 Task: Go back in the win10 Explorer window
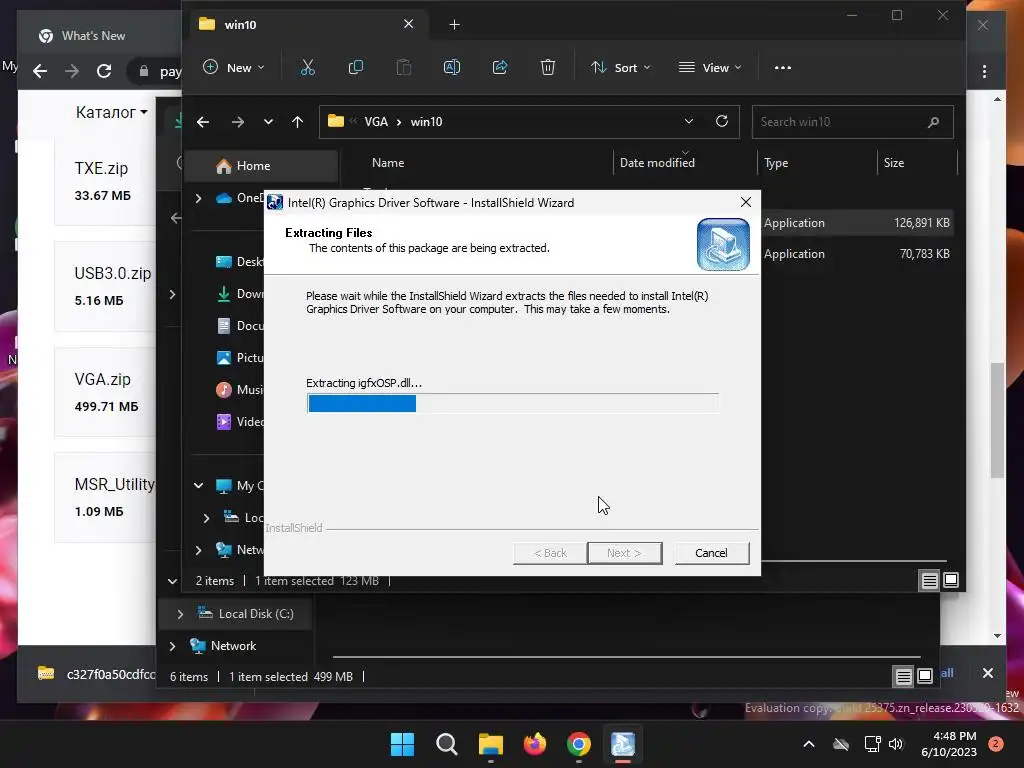[x=203, y=122]
